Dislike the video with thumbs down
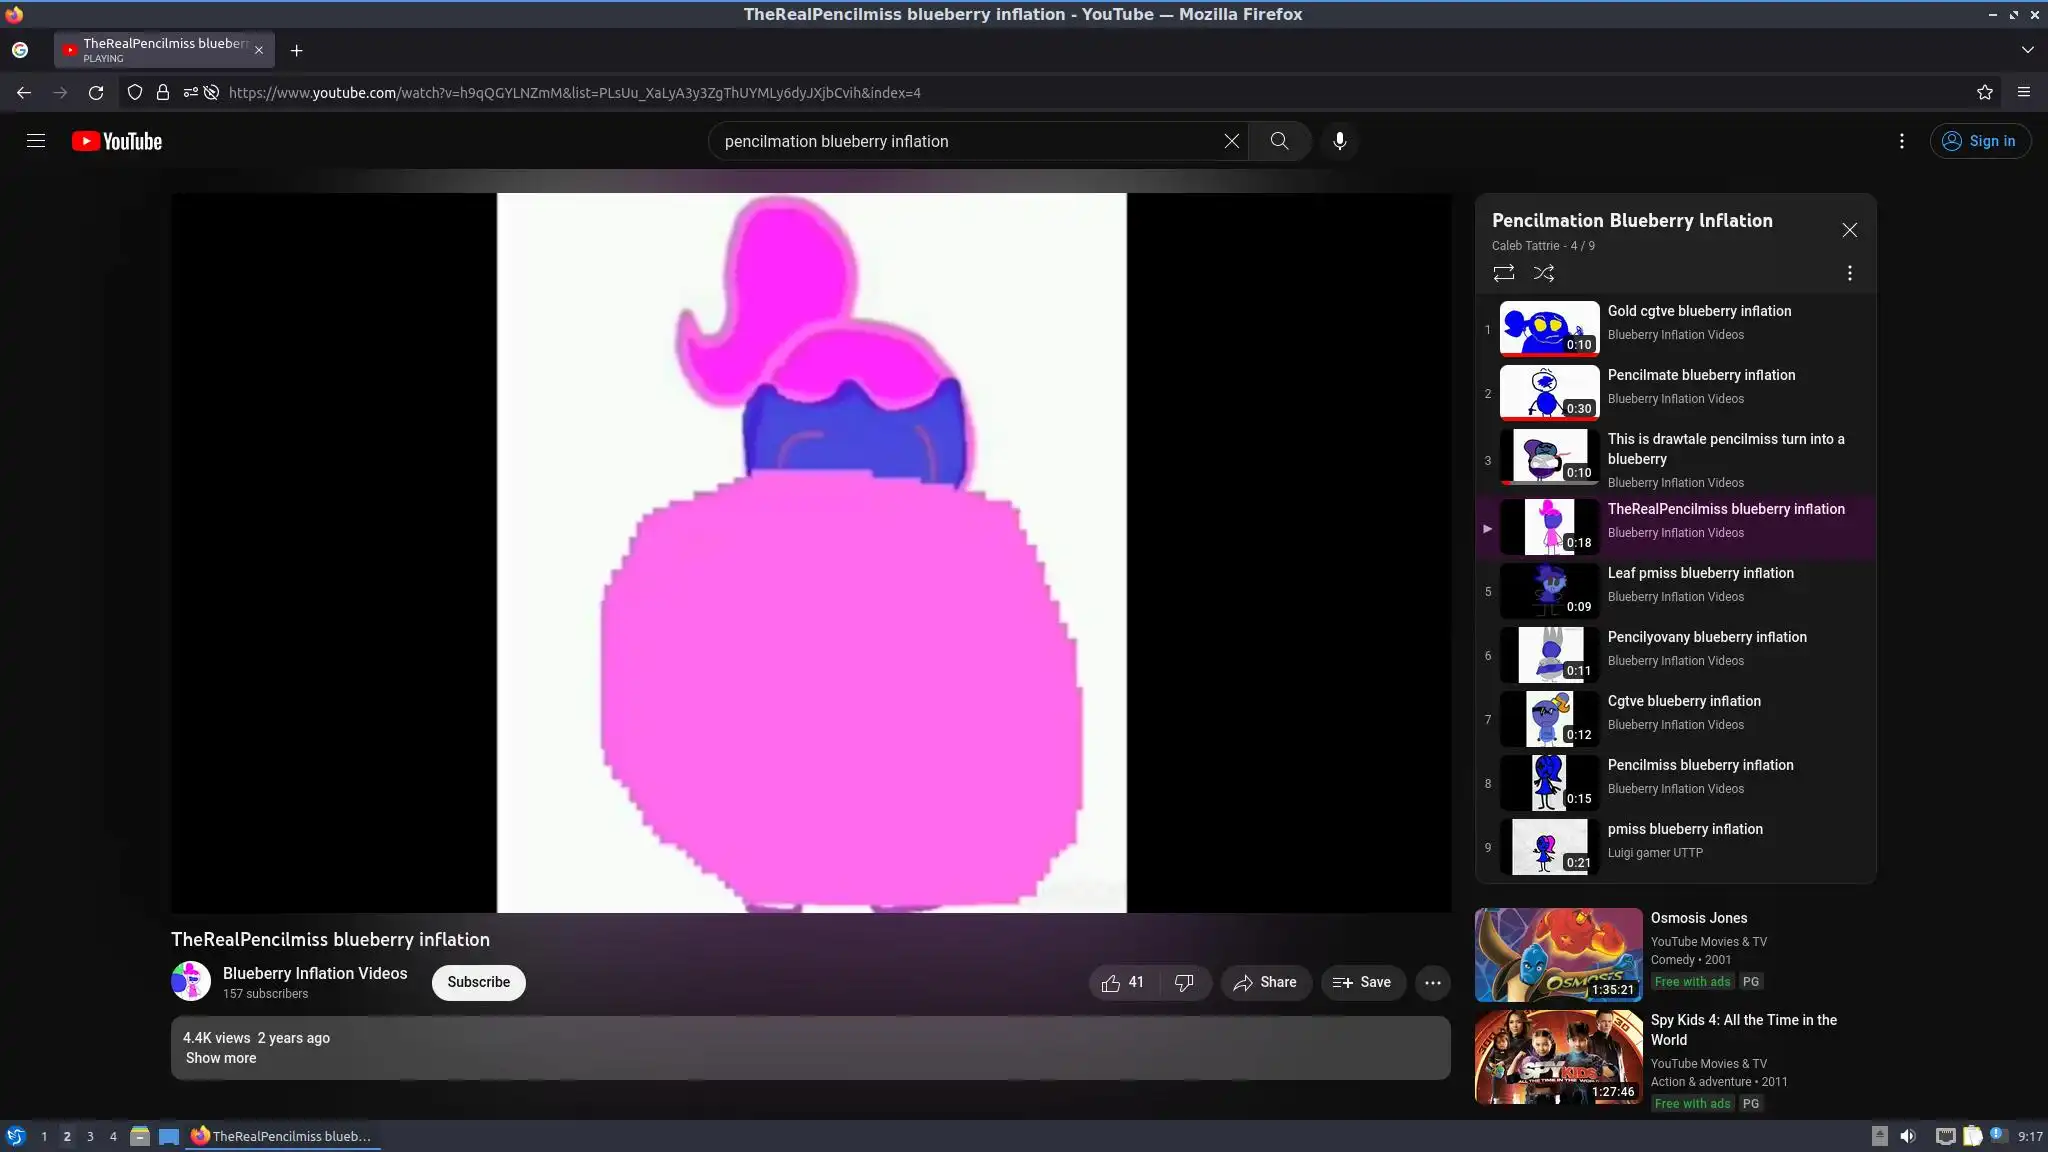Screen dimensions: 2048x1152 1184,983
